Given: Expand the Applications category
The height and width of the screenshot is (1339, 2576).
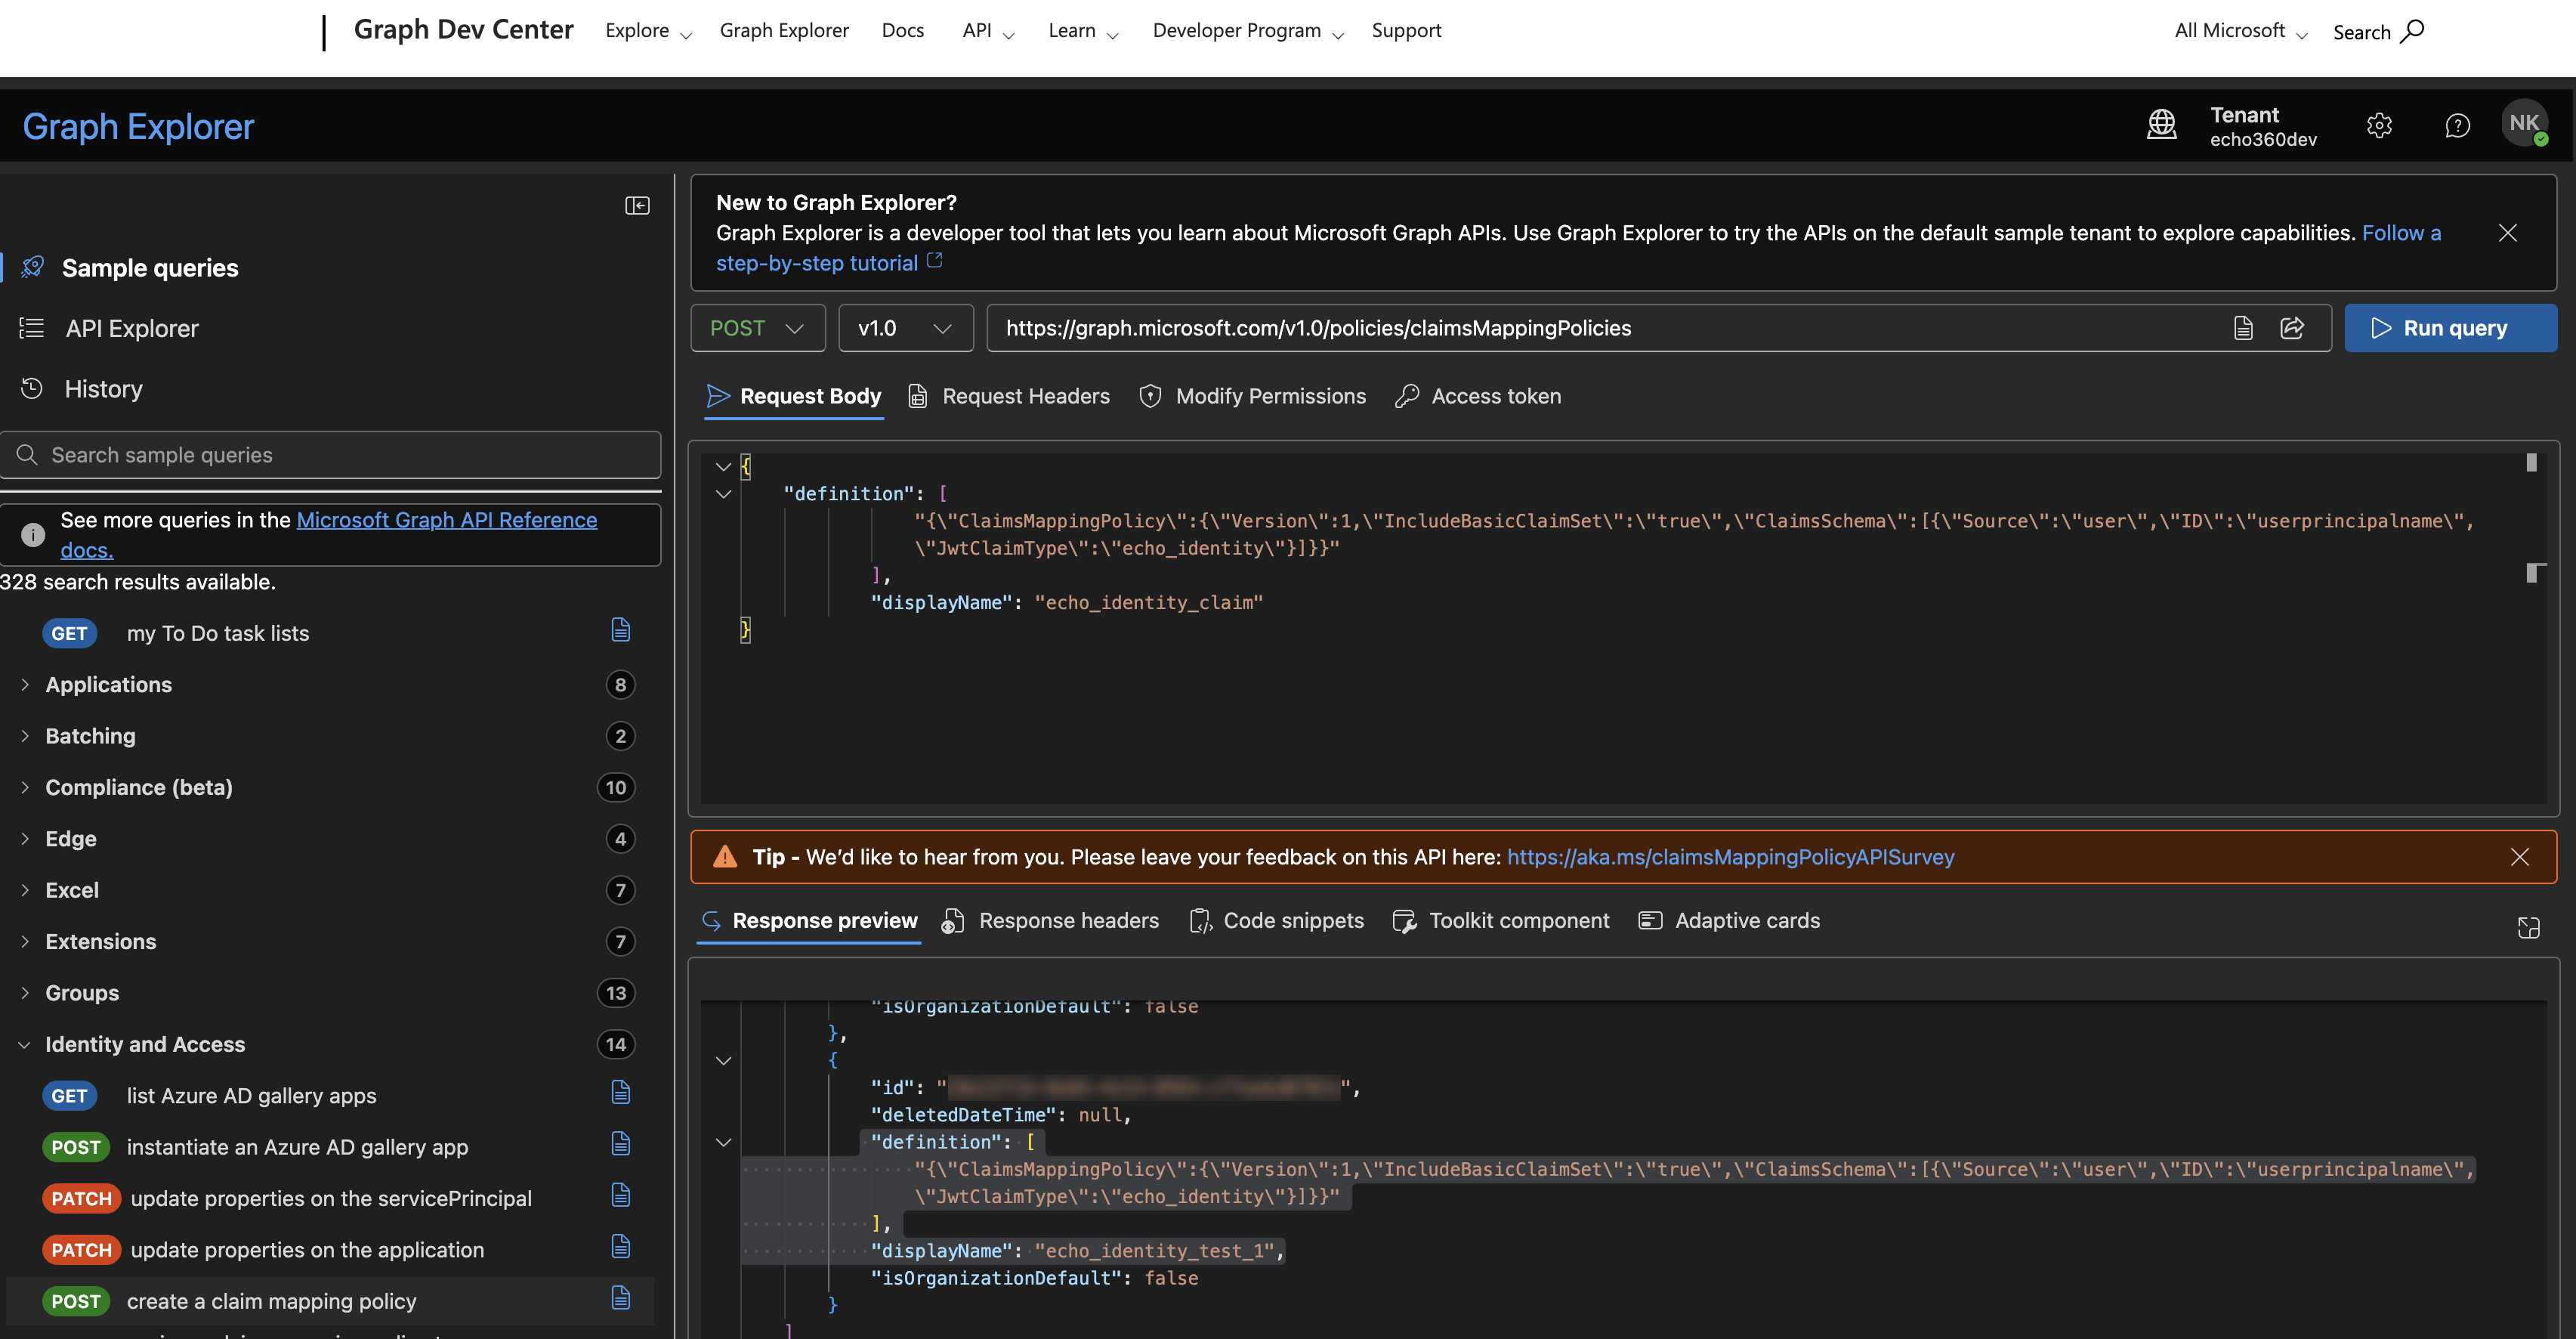Looking at the screenshot, I should [25, 685].
